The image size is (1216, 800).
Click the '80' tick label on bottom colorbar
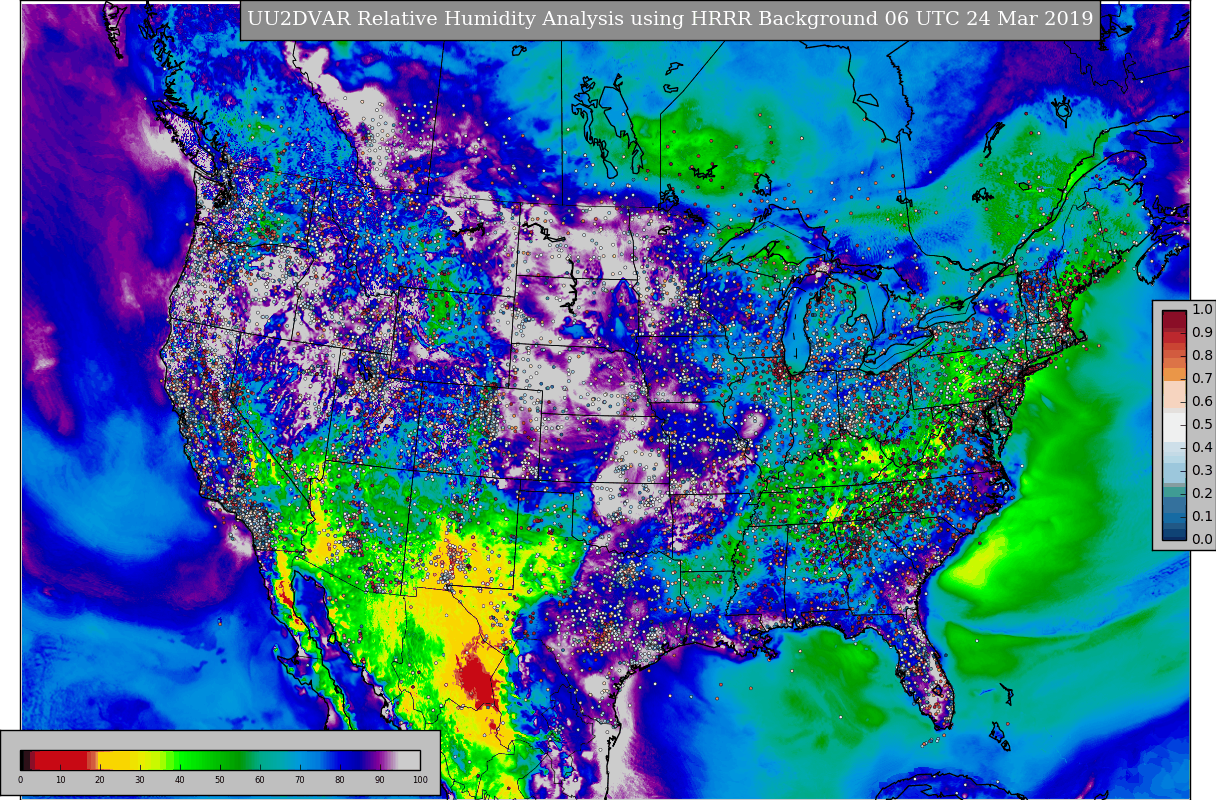[340, 780]
